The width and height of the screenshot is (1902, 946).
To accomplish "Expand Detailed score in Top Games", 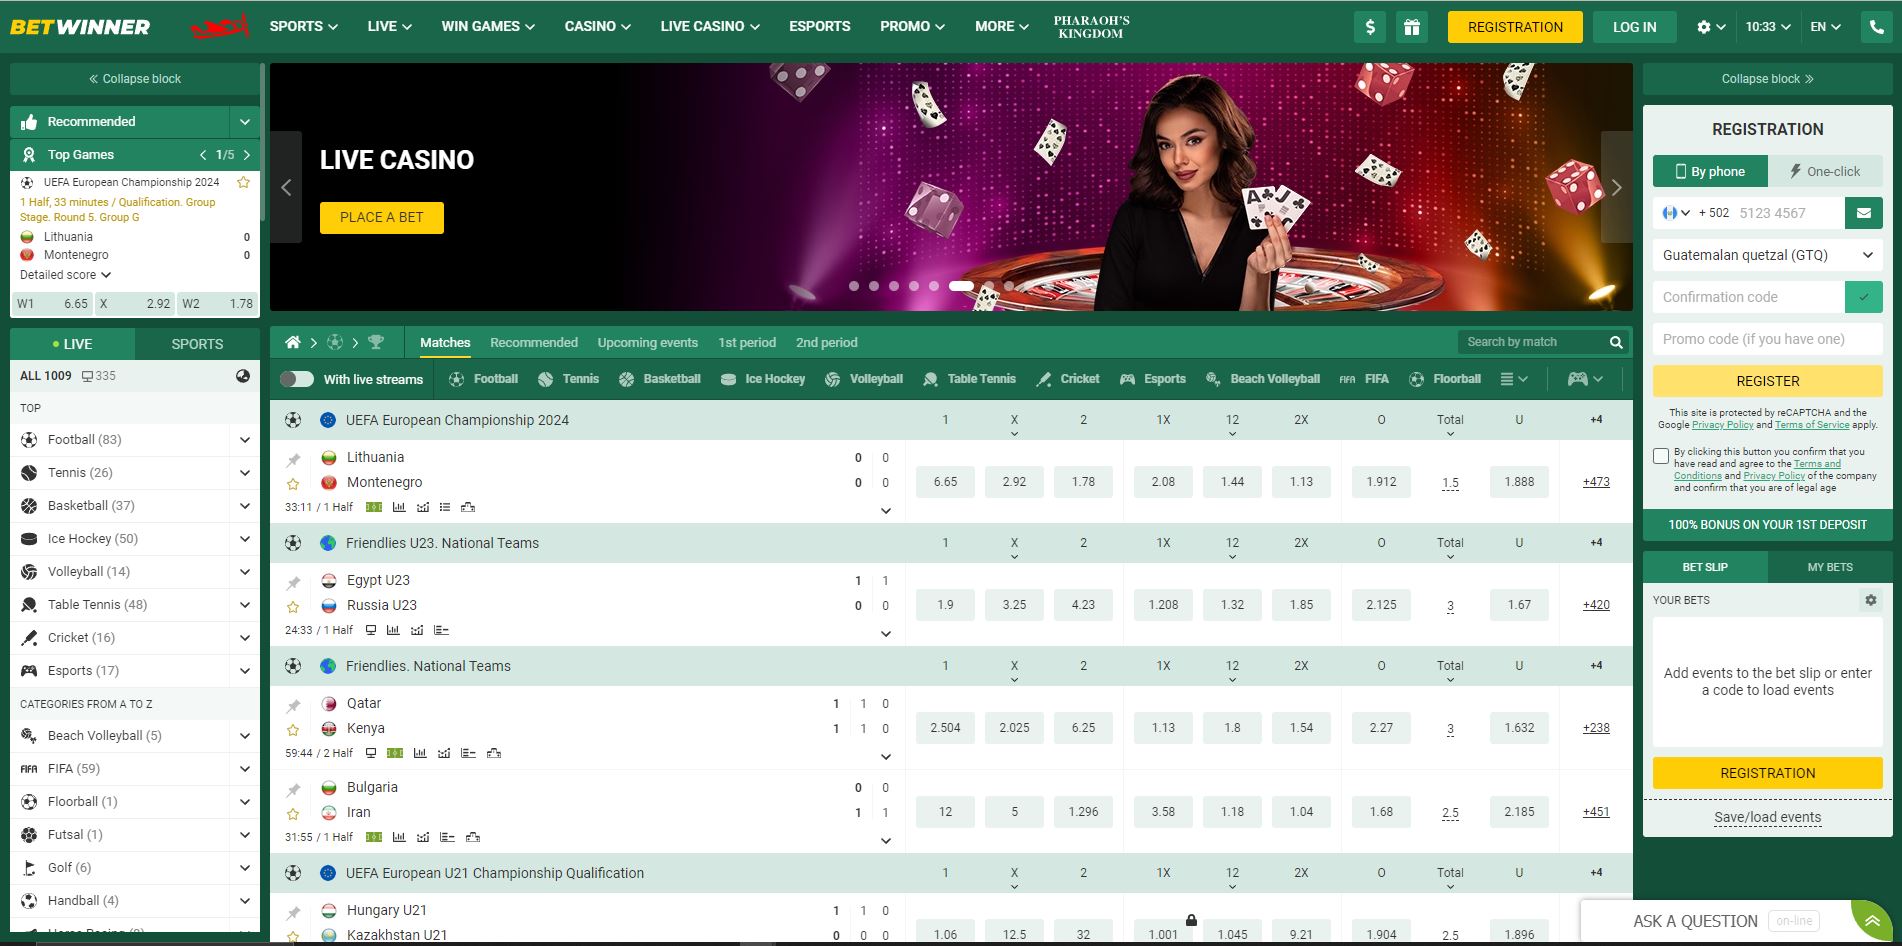I will pyautogui.click(x=65, y=275).
